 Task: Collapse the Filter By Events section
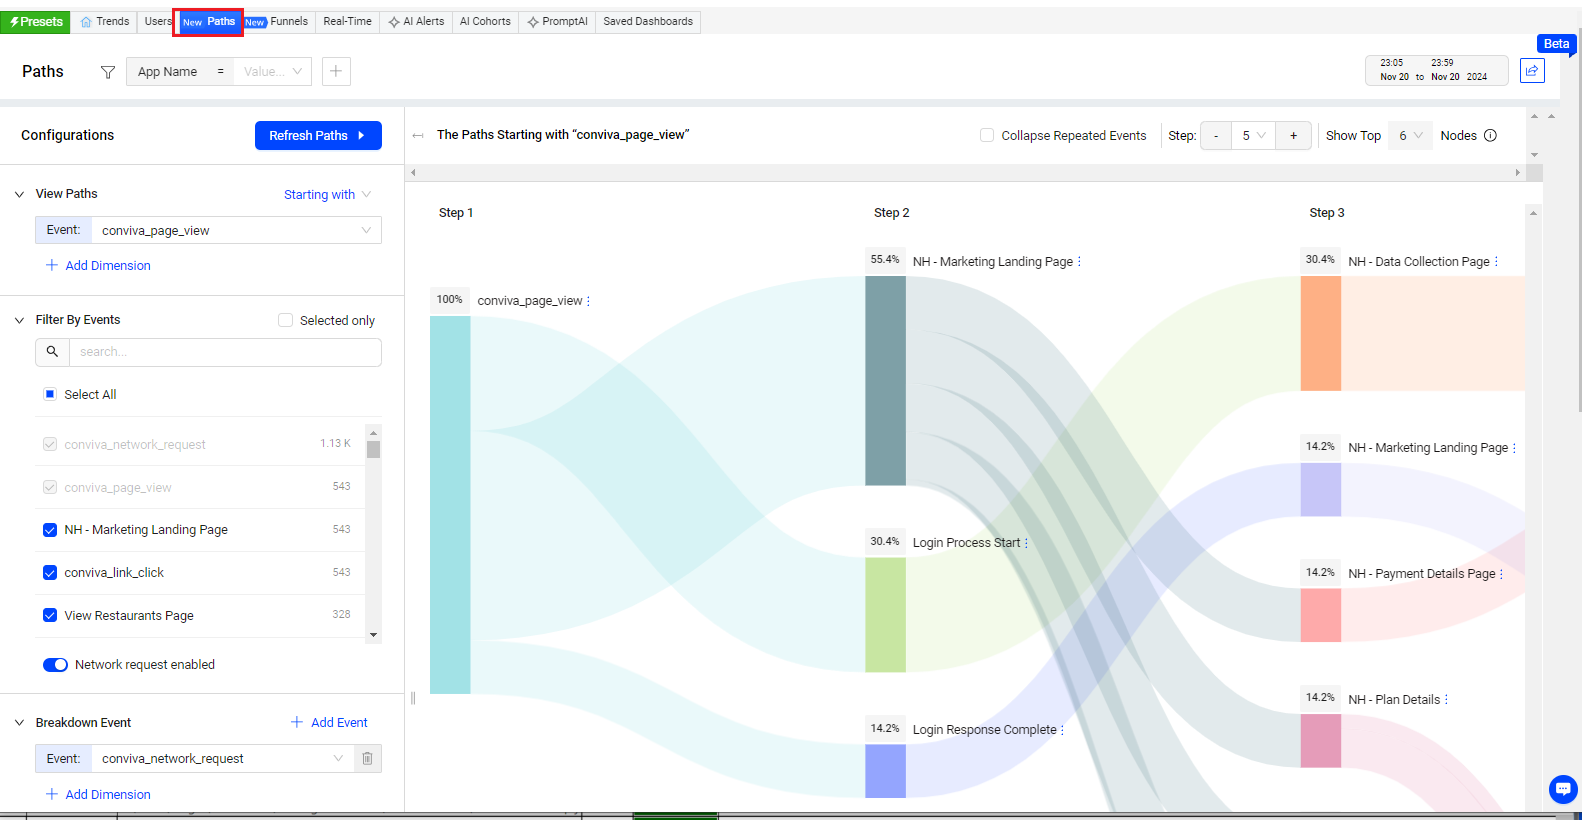point(19,320)
